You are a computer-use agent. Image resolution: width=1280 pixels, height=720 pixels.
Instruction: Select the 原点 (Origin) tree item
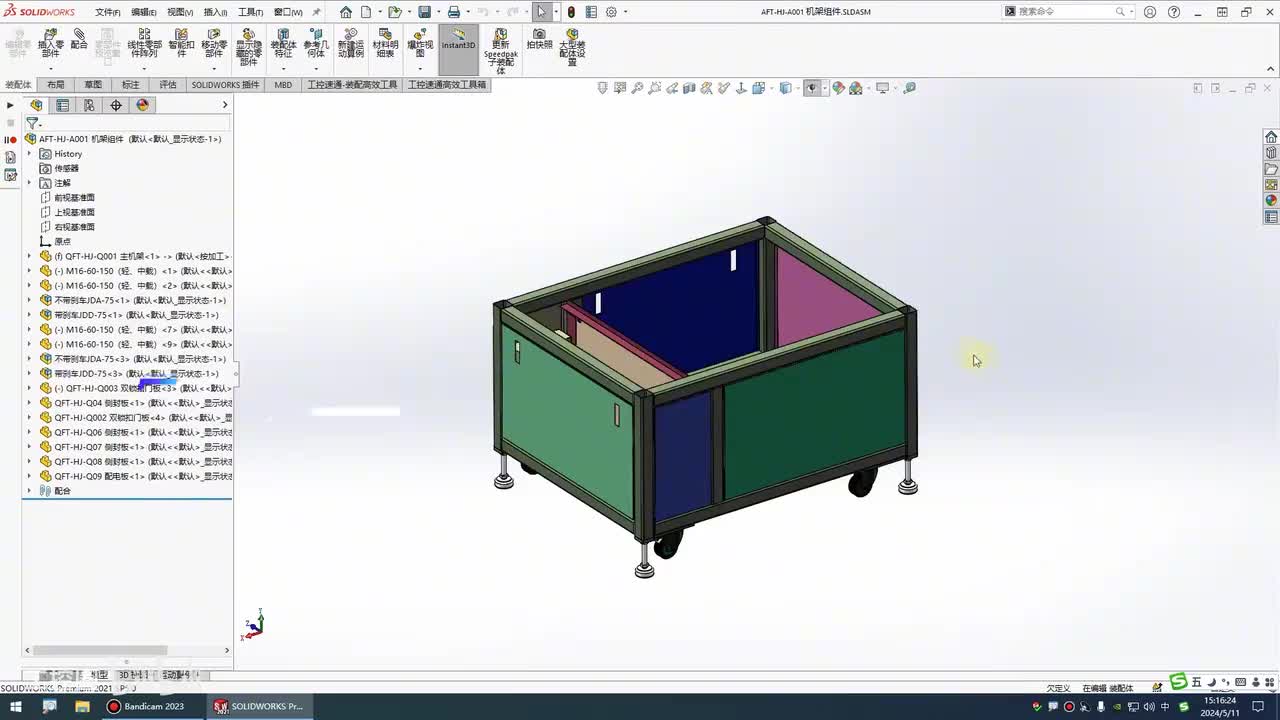pos(62,241)
